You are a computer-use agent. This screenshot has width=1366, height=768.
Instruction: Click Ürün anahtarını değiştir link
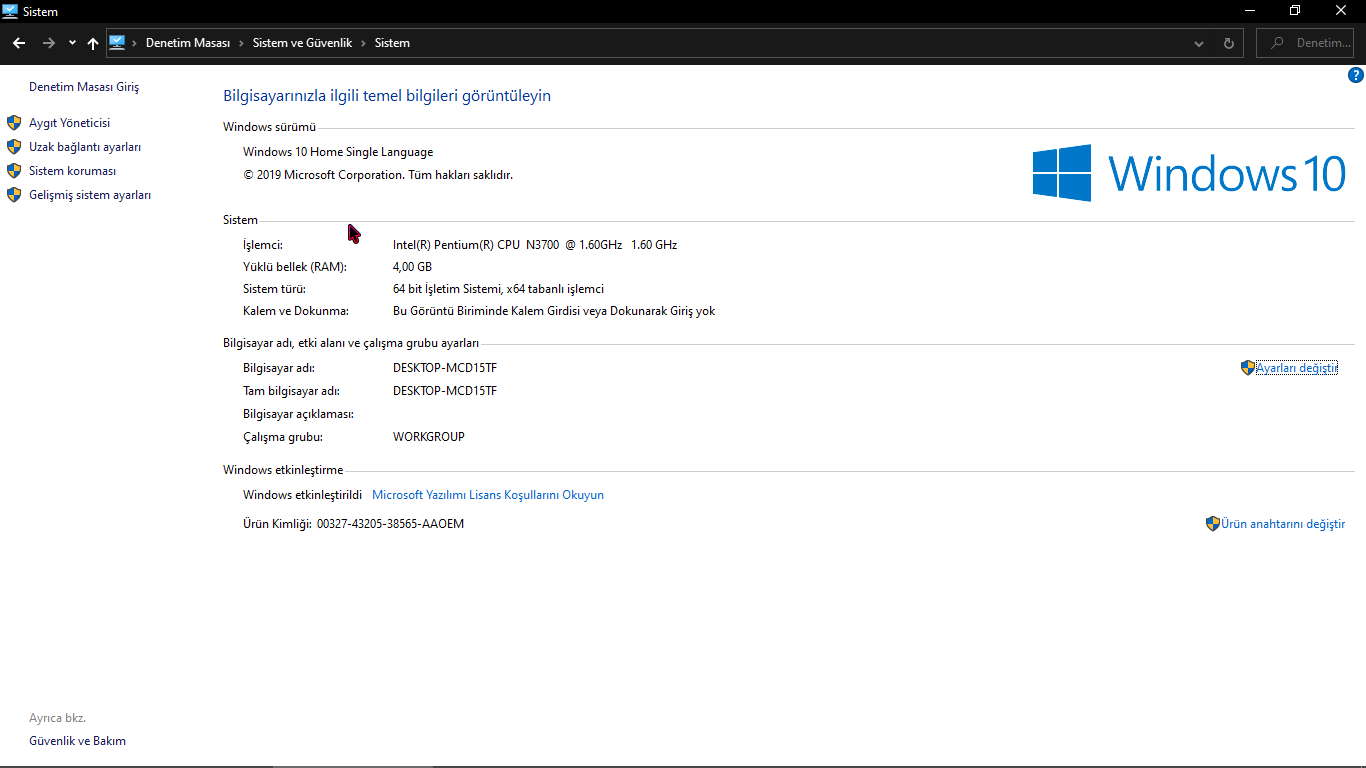[x=1283, y=524]
